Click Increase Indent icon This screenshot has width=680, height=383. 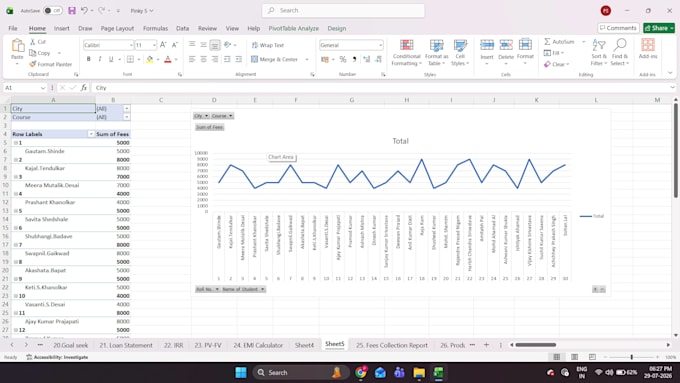pos(239,59)
